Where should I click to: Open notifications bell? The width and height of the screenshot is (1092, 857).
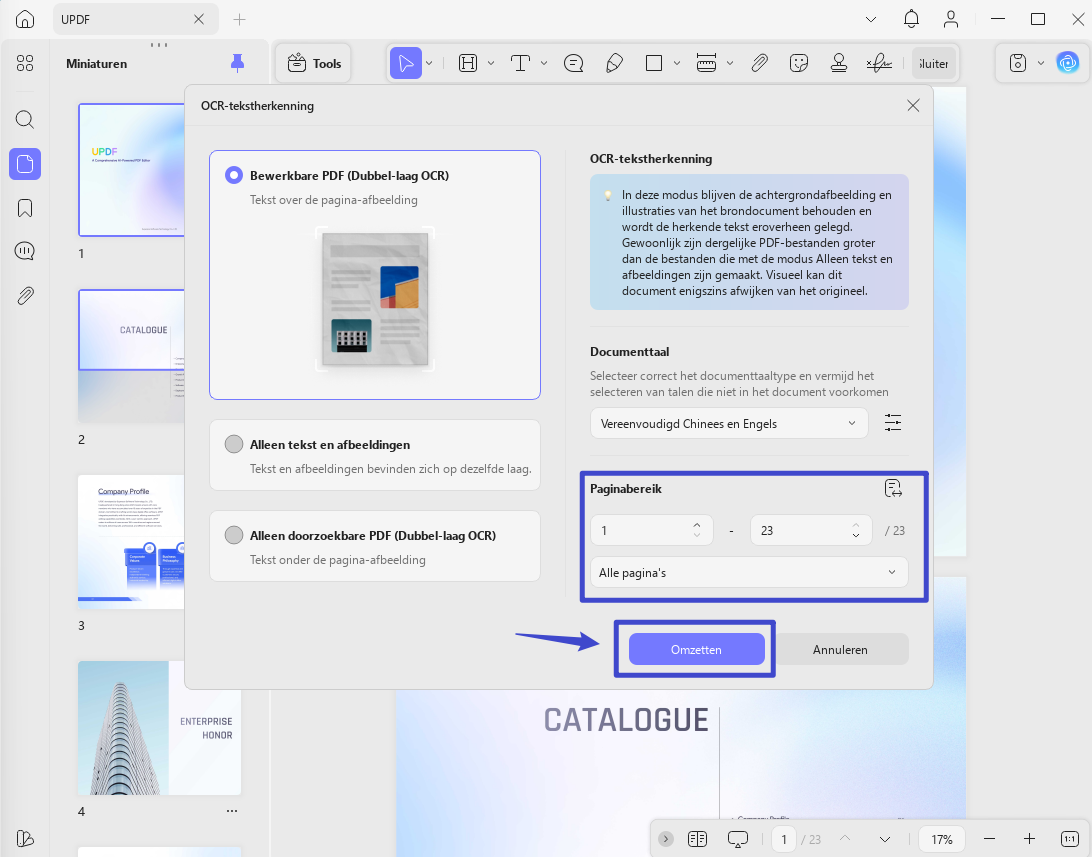tap(911, 19)
